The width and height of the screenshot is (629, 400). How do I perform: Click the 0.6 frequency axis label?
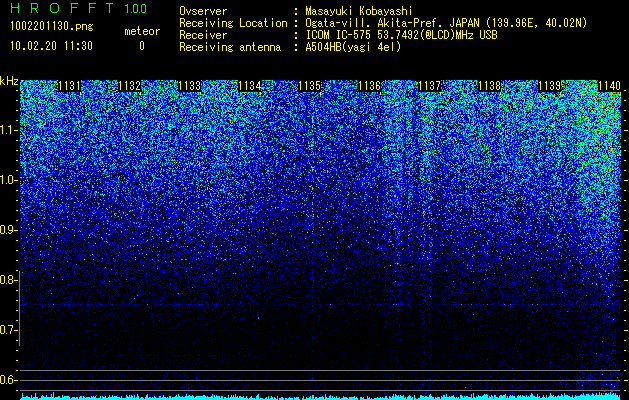[x=8, y=380]
